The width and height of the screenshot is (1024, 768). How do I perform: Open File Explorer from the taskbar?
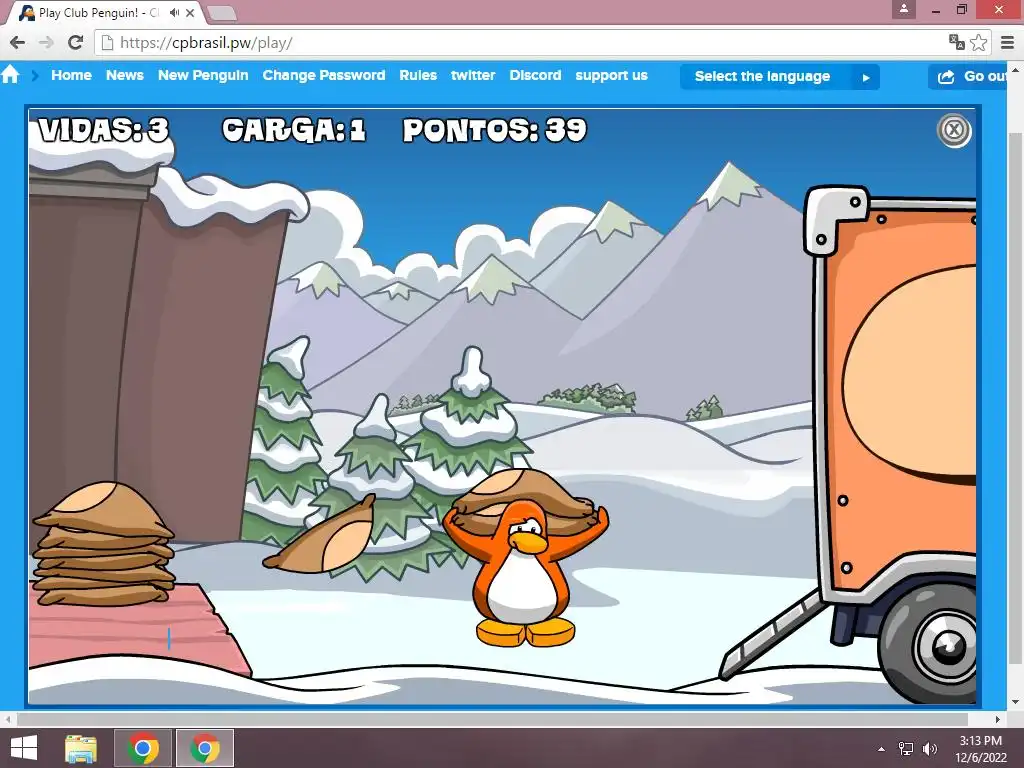pos(81,748)
